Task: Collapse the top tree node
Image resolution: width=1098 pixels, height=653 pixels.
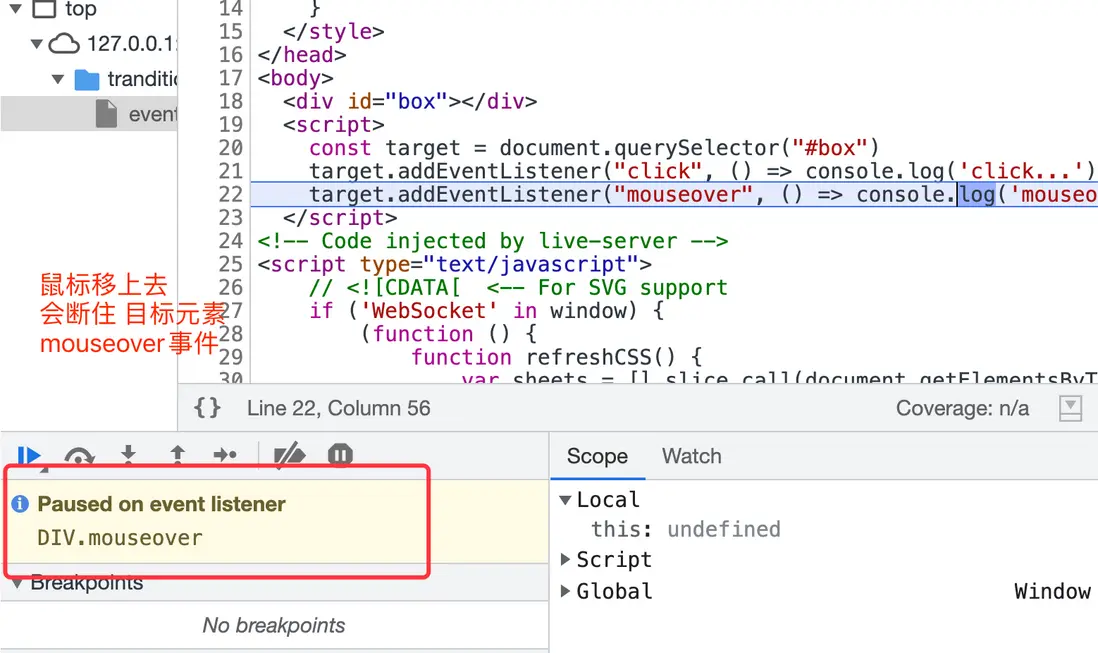Action: coord(15,9)
